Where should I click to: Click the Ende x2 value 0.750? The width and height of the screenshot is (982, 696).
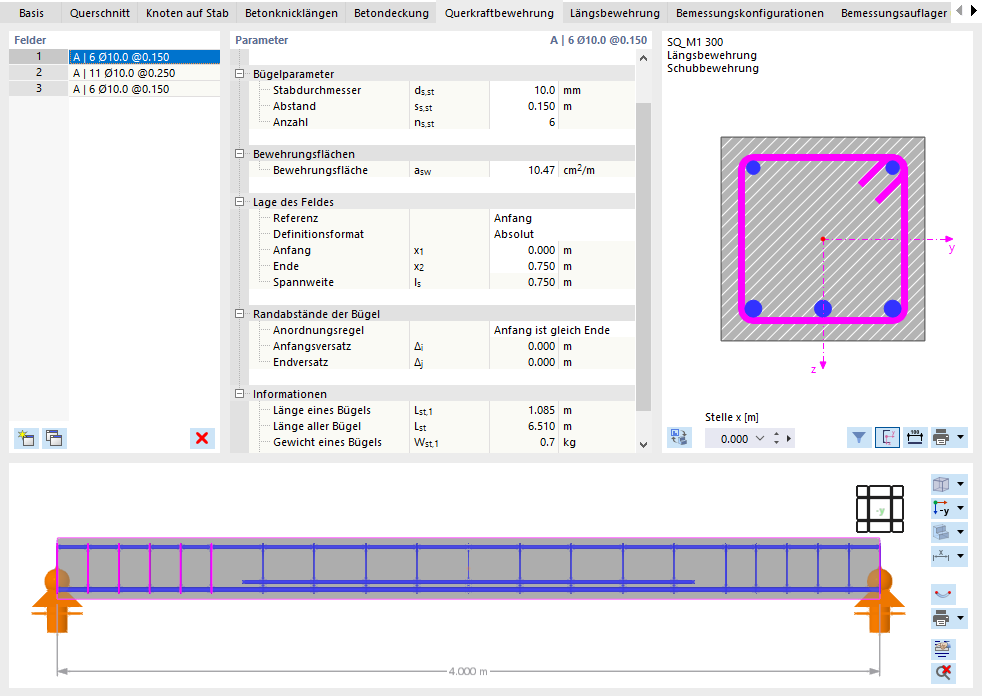[x=523, y=266]
